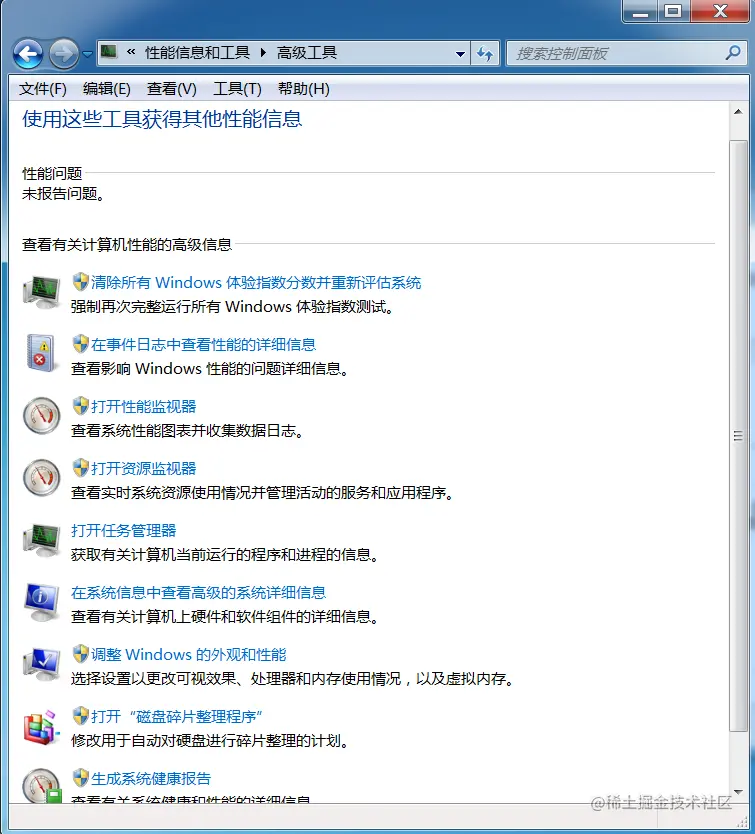Click description 修改用于自动对硬盘进行碎片整理的计划。
The height and width of the screenshot is (834, 755).
click(210, 741)
